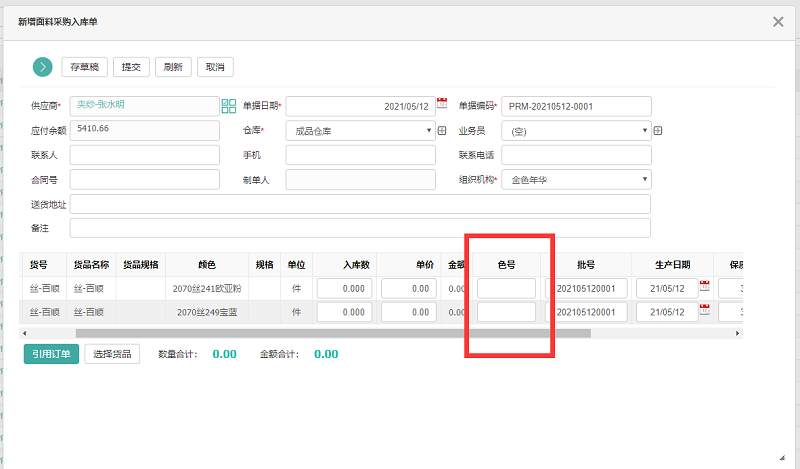Open supplier picker grid icon
Screen dimensions: 800x469
(228, 106)
